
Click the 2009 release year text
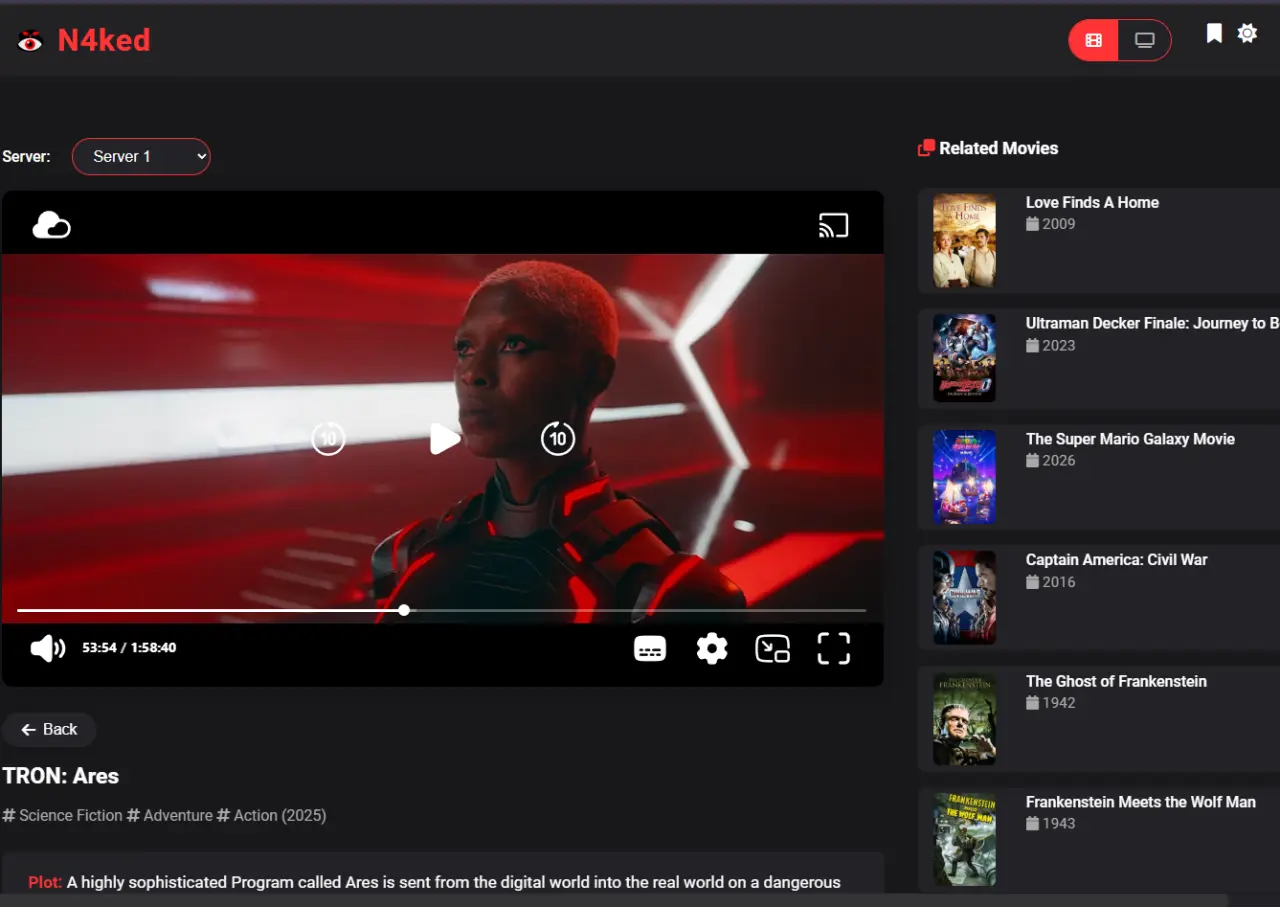(x=1058, y=224)
